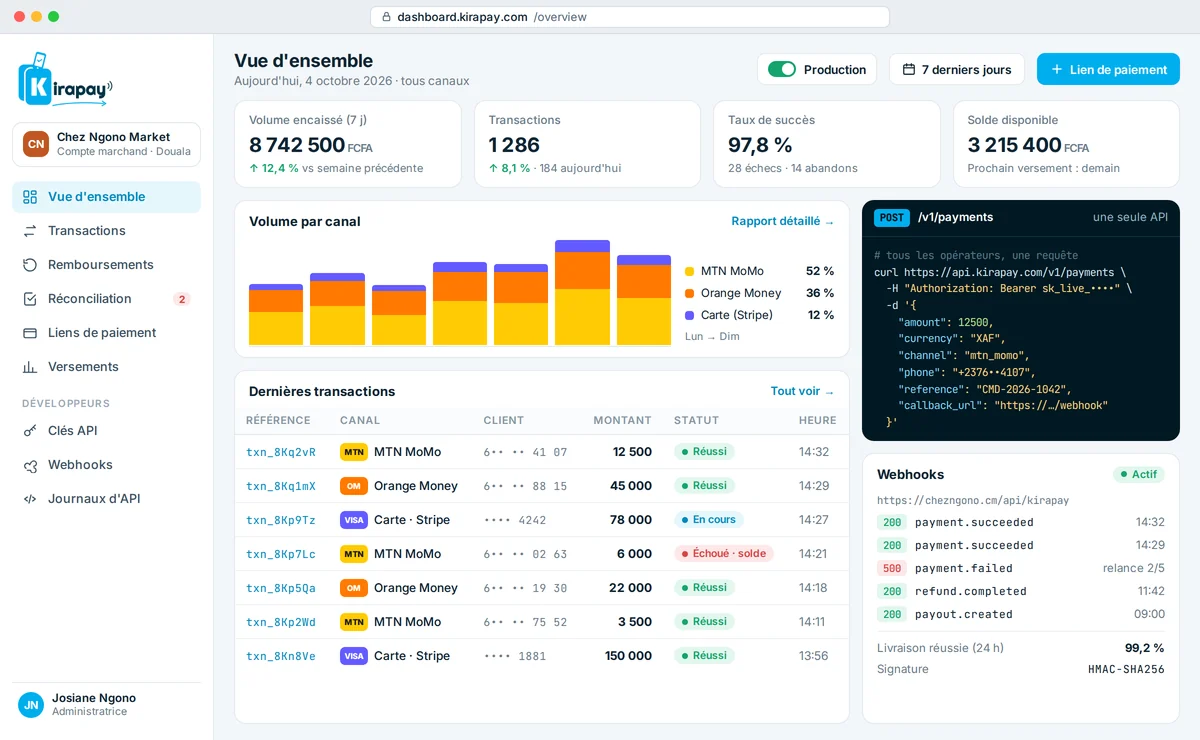Image resolution: width=1200 pixels, height=740 pixels.
Task: Click the Transactions arrows icon
Action: click(x=30, y=231)
